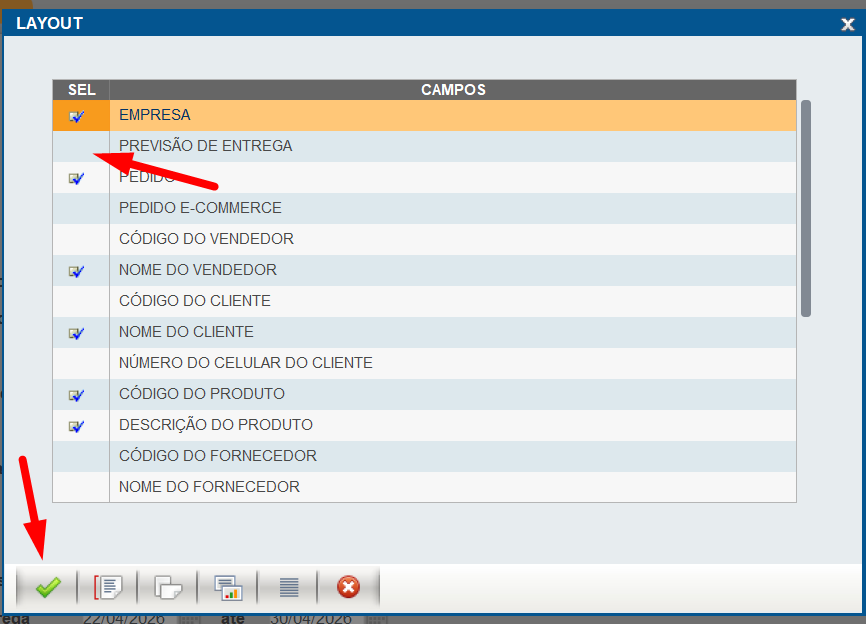Image resolution: width=866 pixels, height=624 pixels.
Task: Click the SEL column header
Action: 81,90
